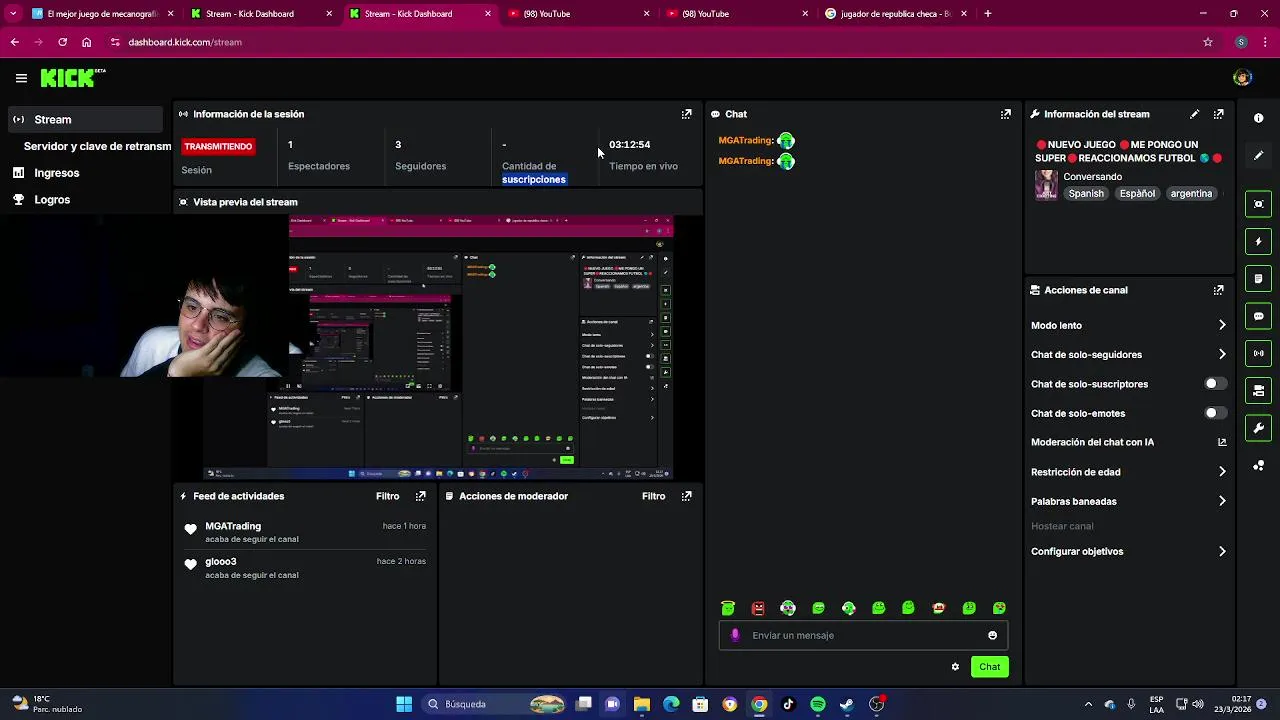This screenshot has width=1280, height=720.
Task: Open Filtro in Feed de actividades
Action: (387, 496)
